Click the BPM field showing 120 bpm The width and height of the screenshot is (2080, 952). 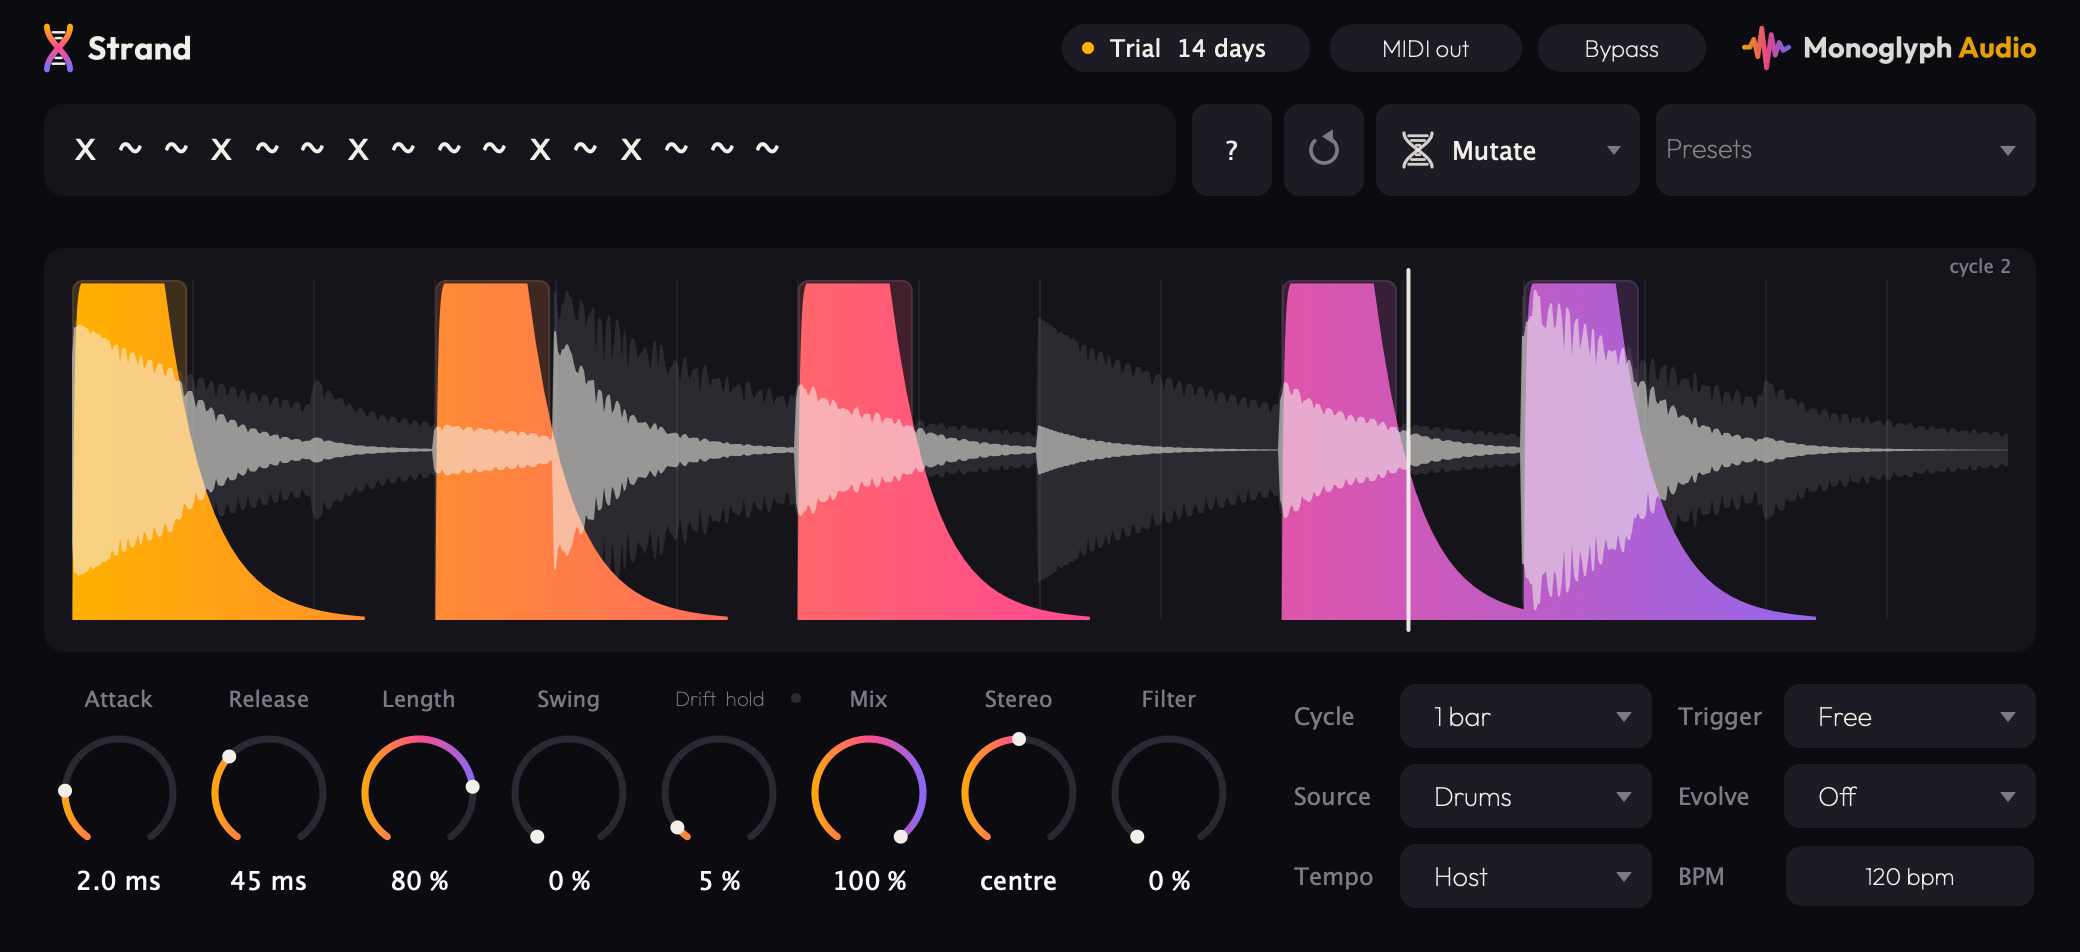tap(1909, 876)
